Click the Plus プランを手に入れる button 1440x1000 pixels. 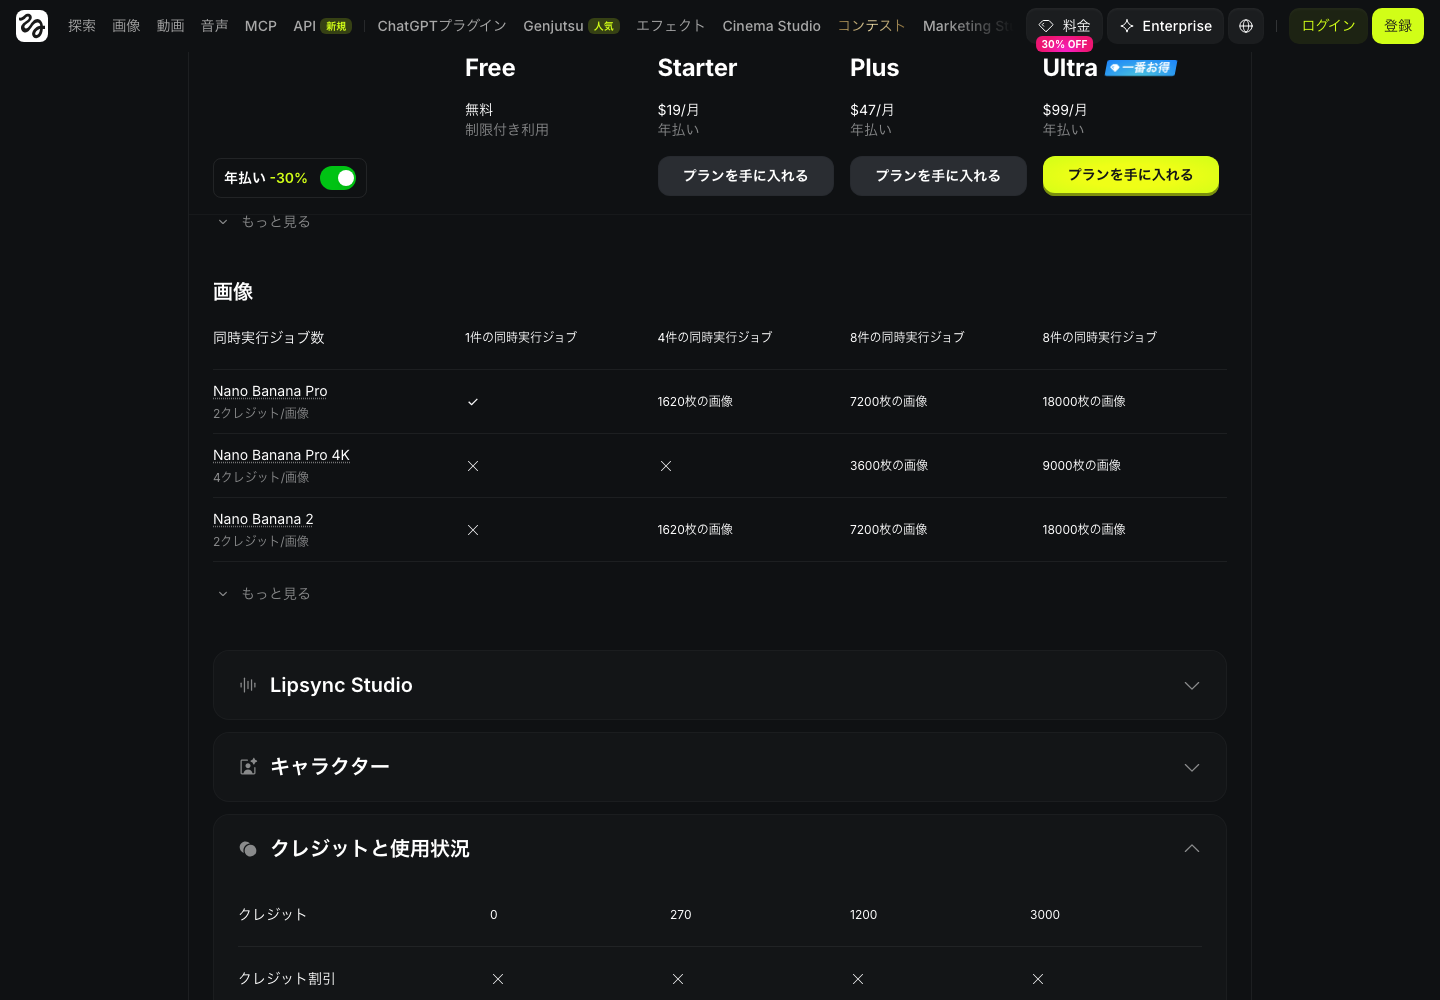pos(938,176)
